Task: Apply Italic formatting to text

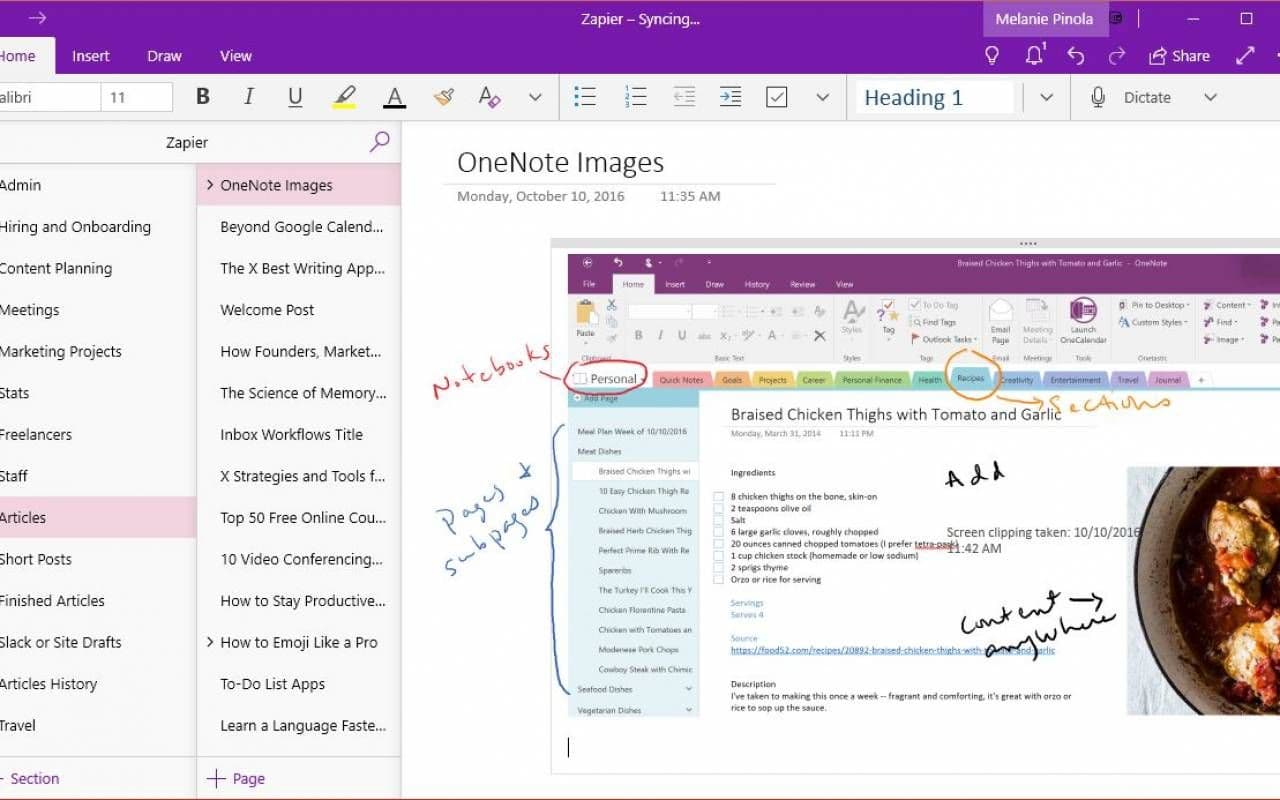Action: point(249,97)
